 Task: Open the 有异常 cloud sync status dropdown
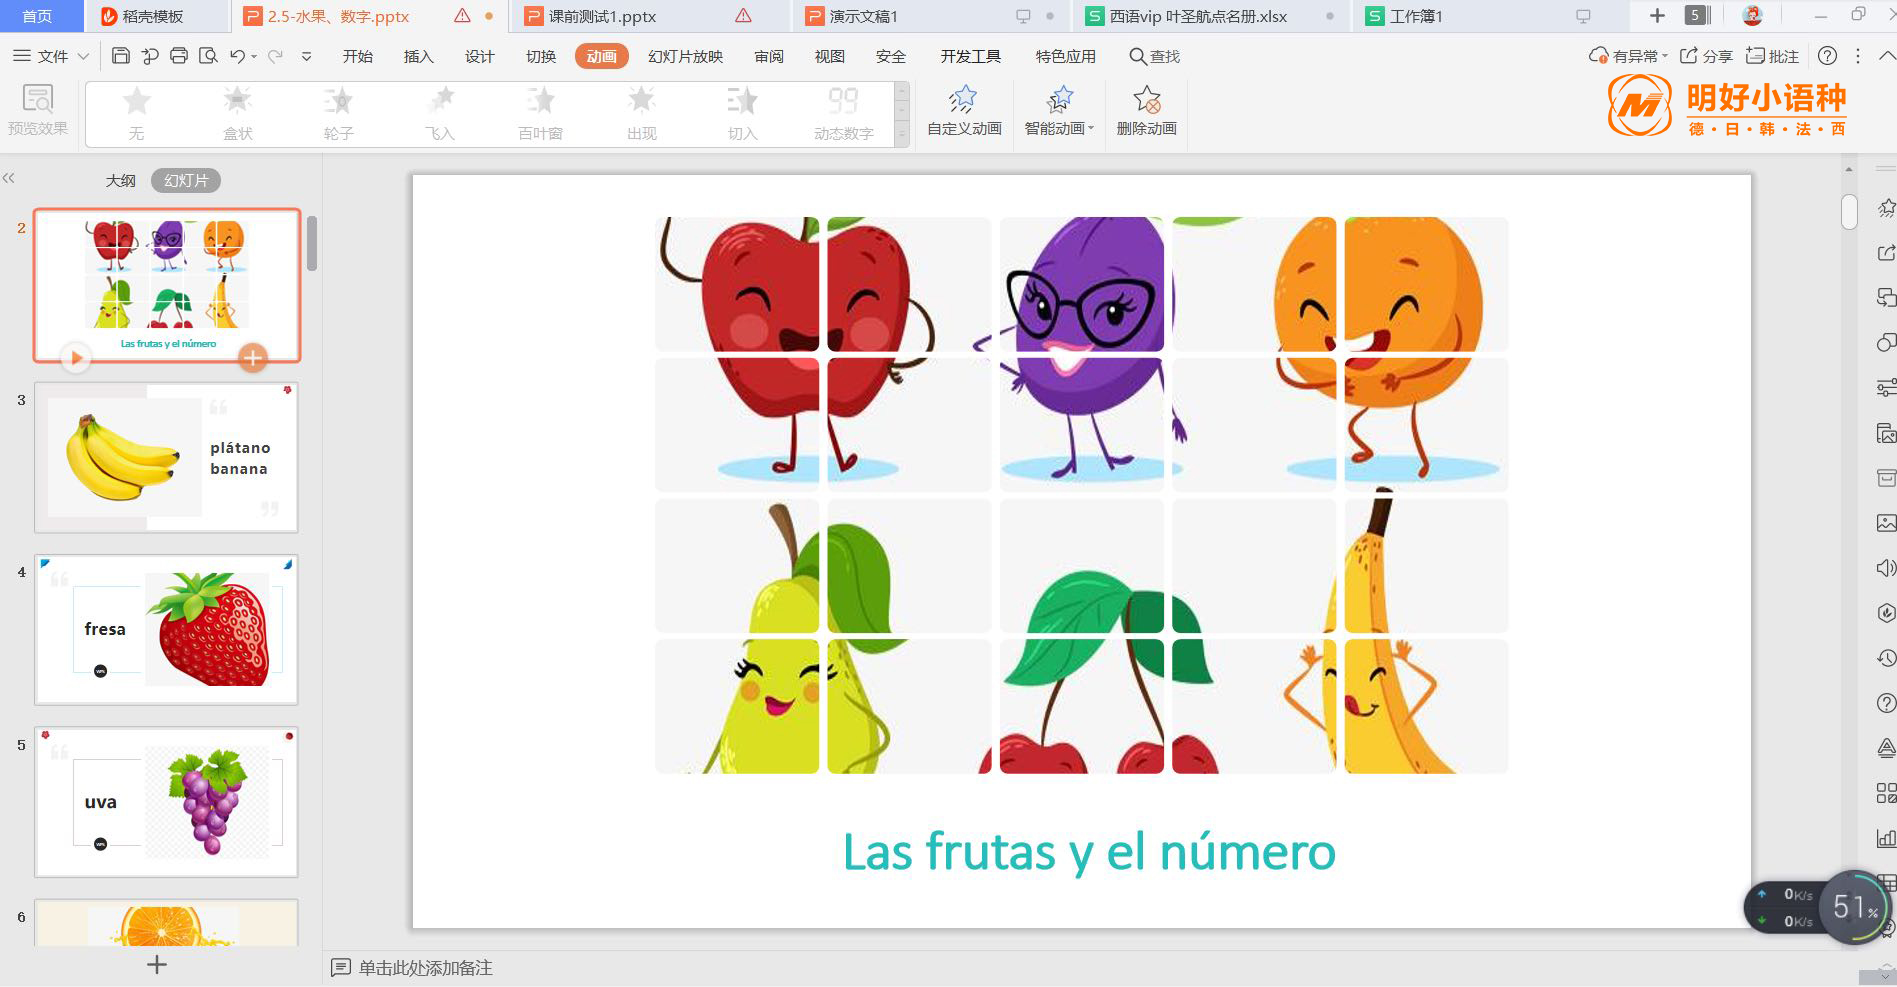[x=1628, y=56]
